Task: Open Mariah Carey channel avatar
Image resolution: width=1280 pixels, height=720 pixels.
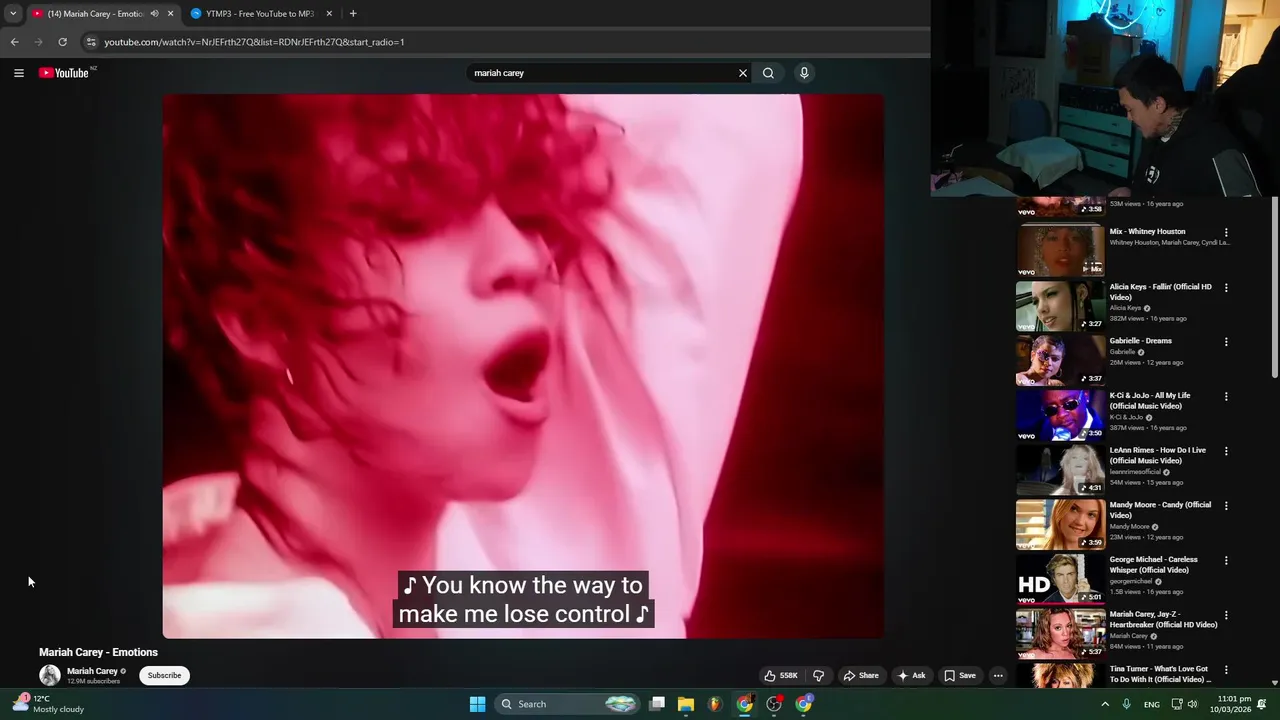Action: tap(50, 675)
